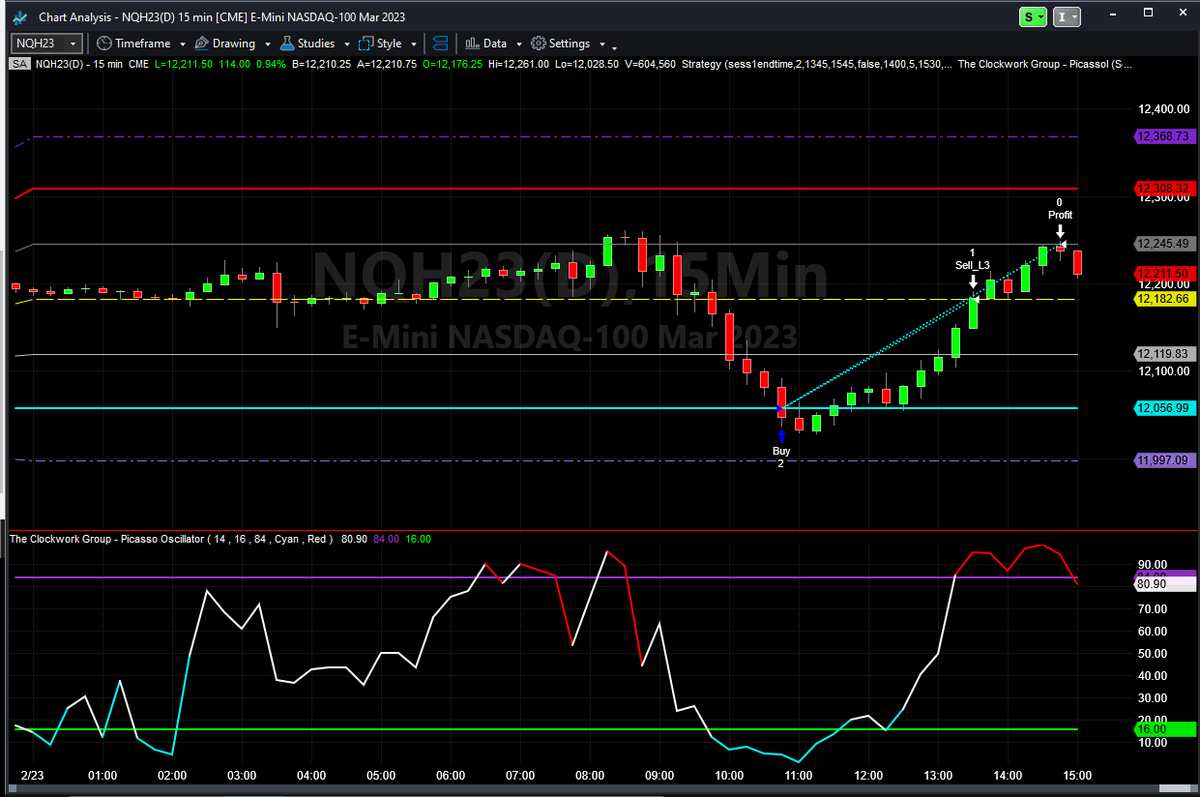Click the dropdown arrow next to Settings
The width and height of the screenshot is (1200, 797).
(x=601, y=45)
